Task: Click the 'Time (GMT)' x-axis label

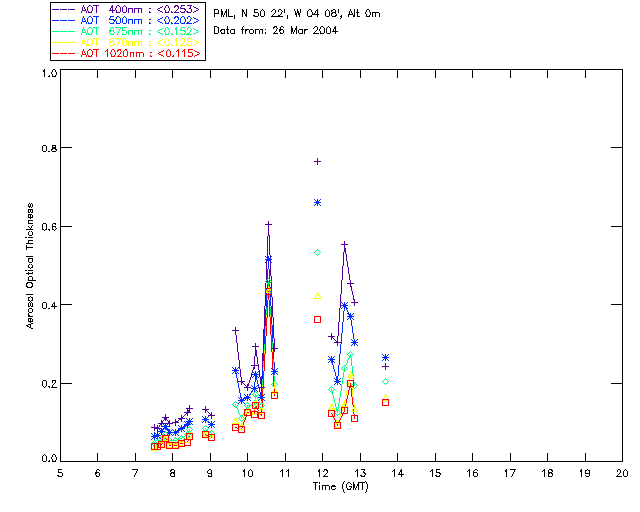Action: coord(340,487)
